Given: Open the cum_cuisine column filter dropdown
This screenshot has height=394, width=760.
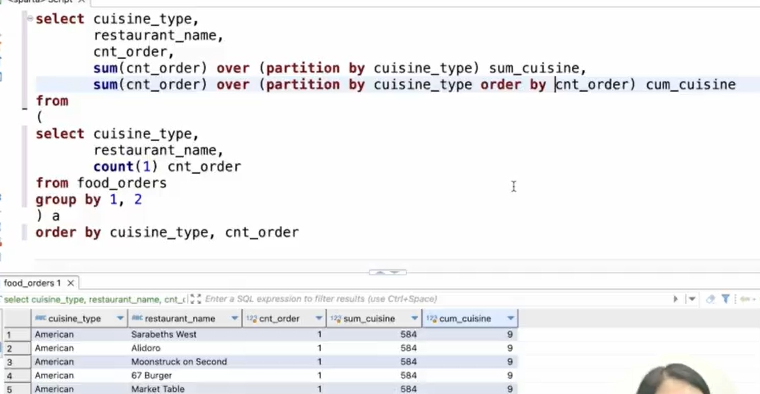Looking at the screenshot, I should click(510, 318).
